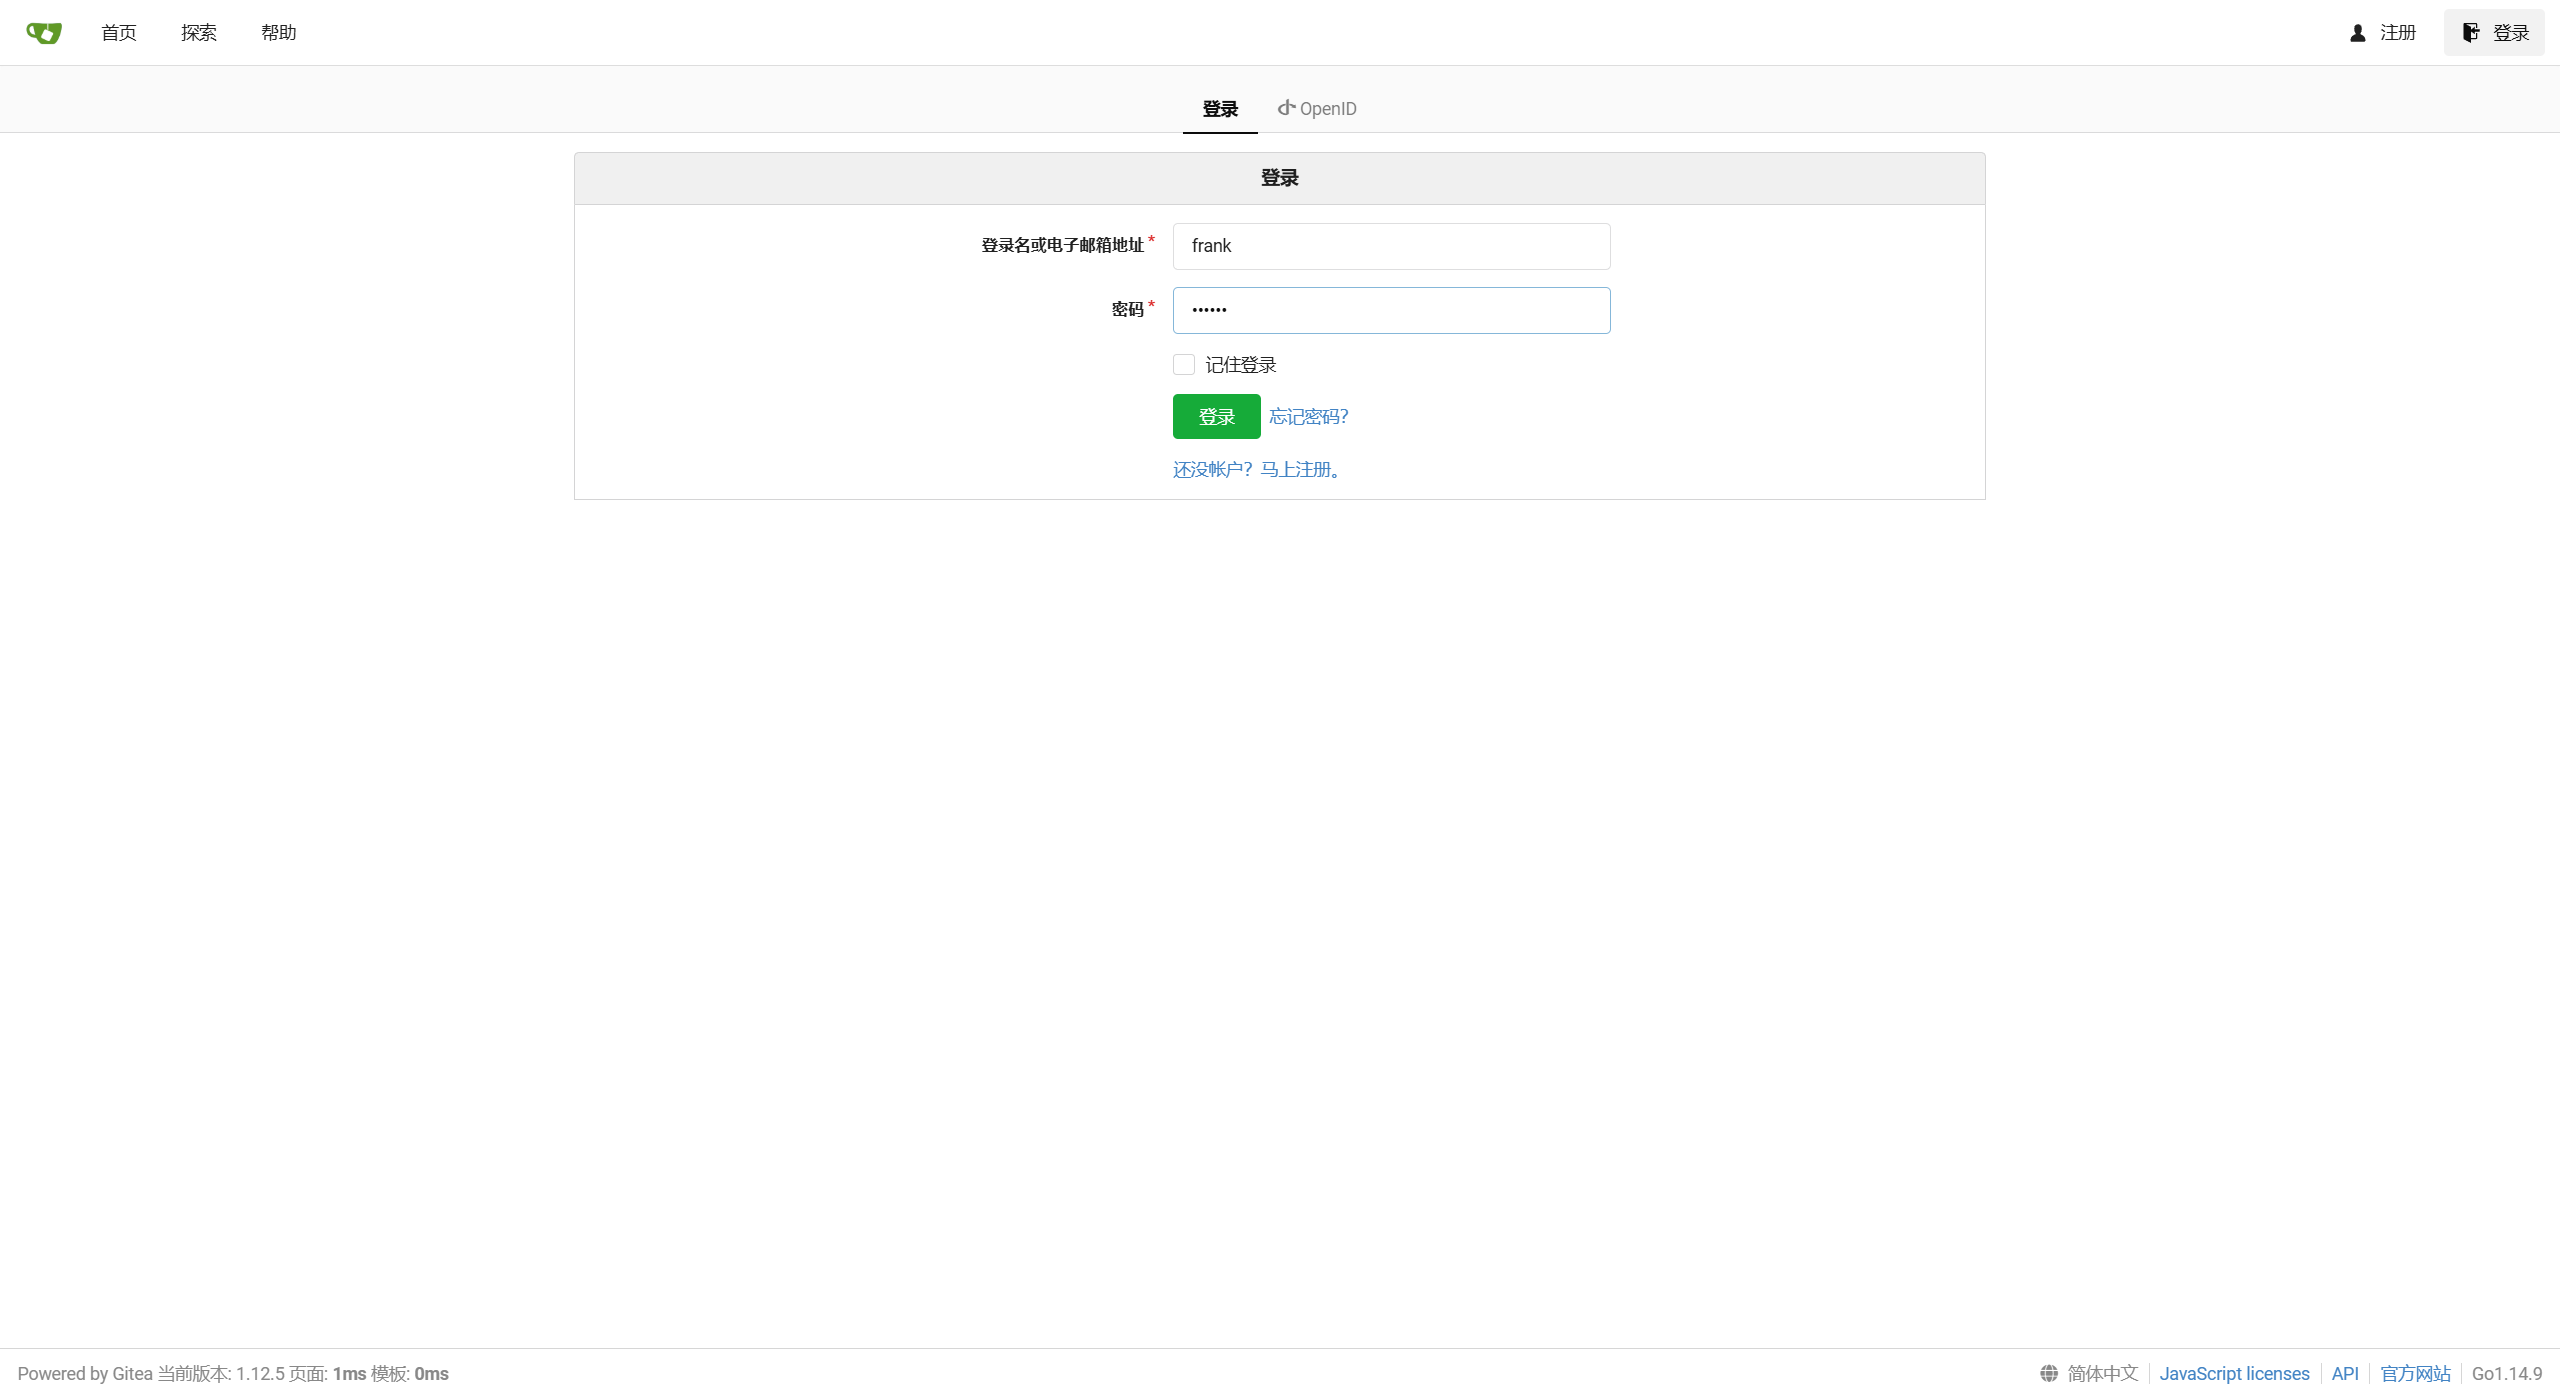Open the 帮助 menu item

pyautogui.click(x=279, y=33)
